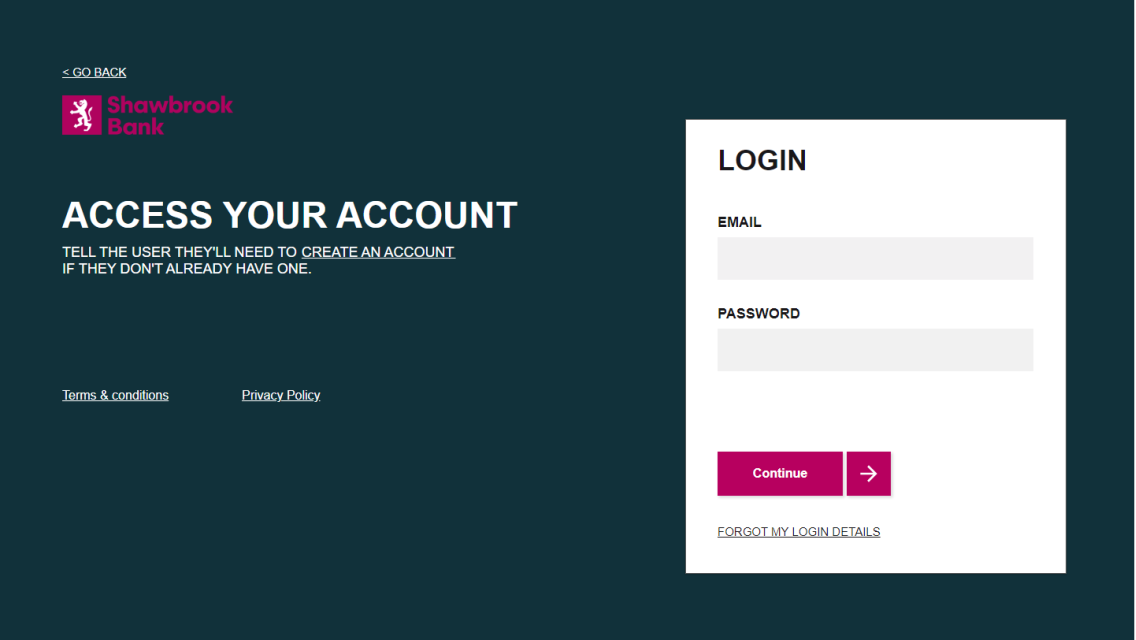The width and height of the screenshot is (1136, 640).
Task: Focus the Password input field
Action: click(x=875, y=350)
